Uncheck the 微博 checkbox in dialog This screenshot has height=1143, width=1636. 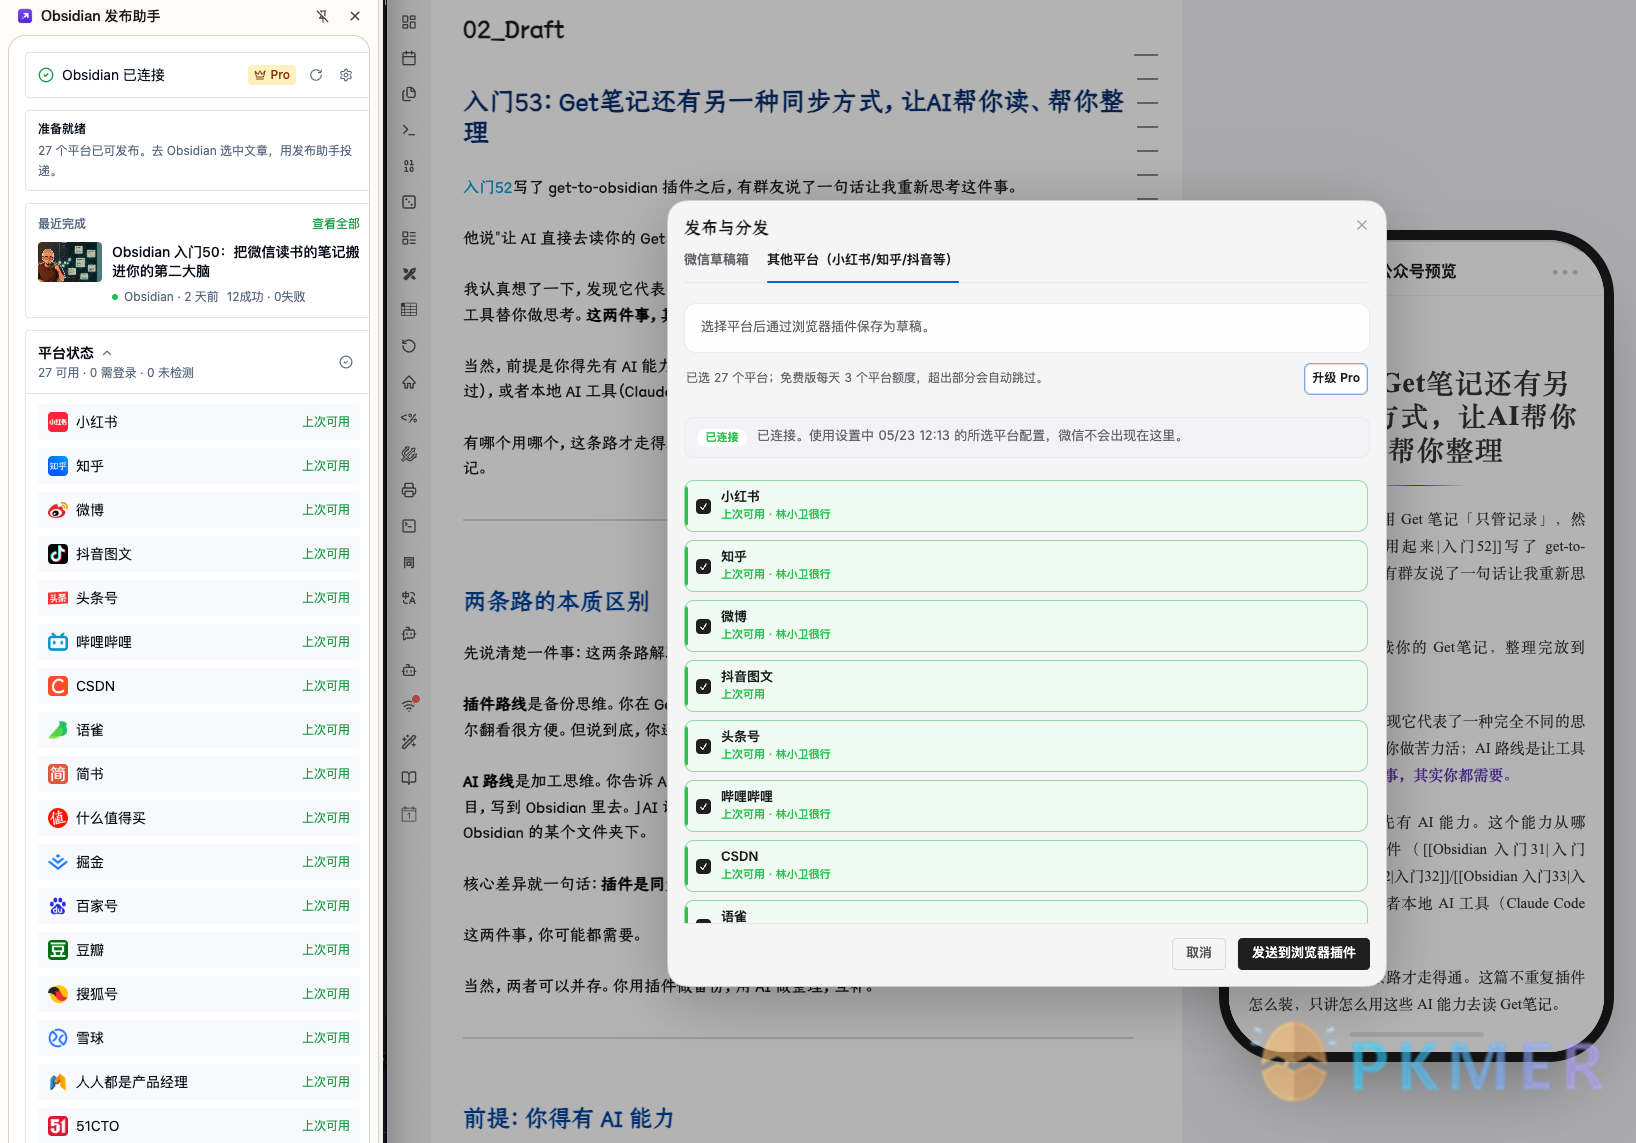(704, 627)
